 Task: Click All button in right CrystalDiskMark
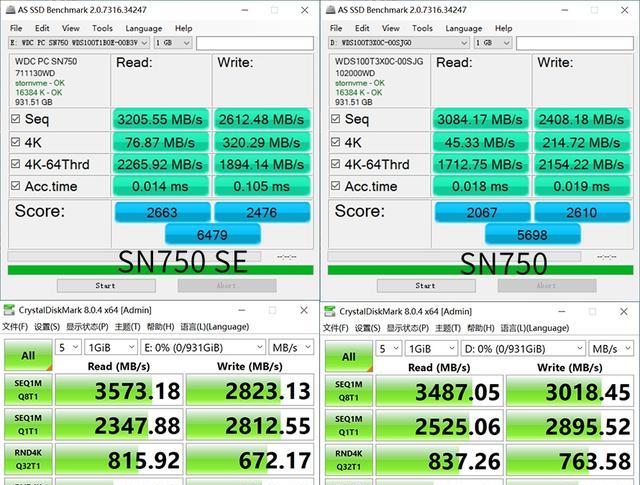[x=349, y=356]
